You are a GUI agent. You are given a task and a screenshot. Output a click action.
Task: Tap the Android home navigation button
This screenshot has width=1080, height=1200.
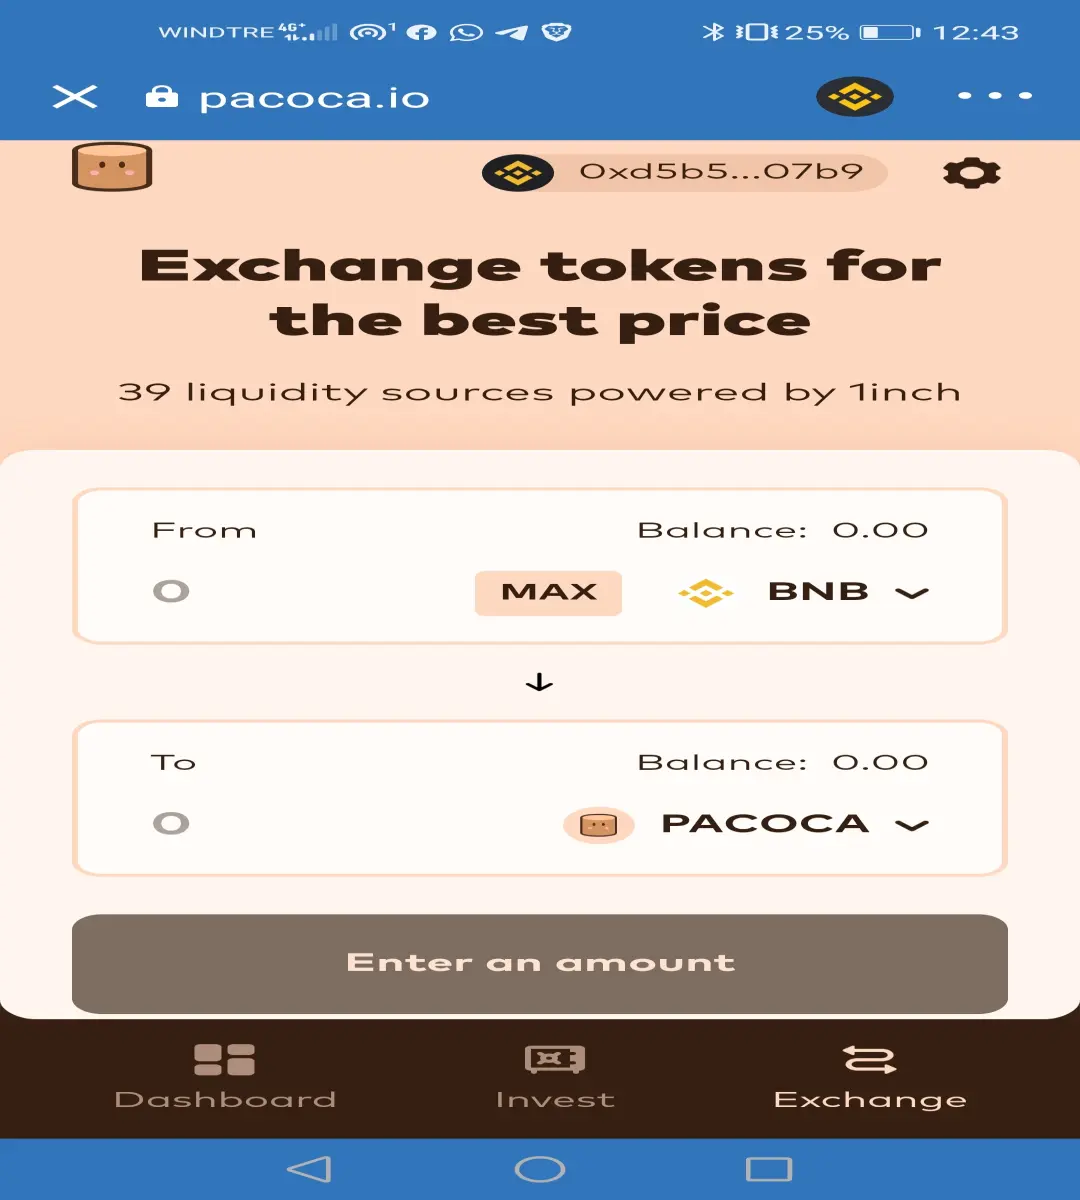coord(540,1169)
